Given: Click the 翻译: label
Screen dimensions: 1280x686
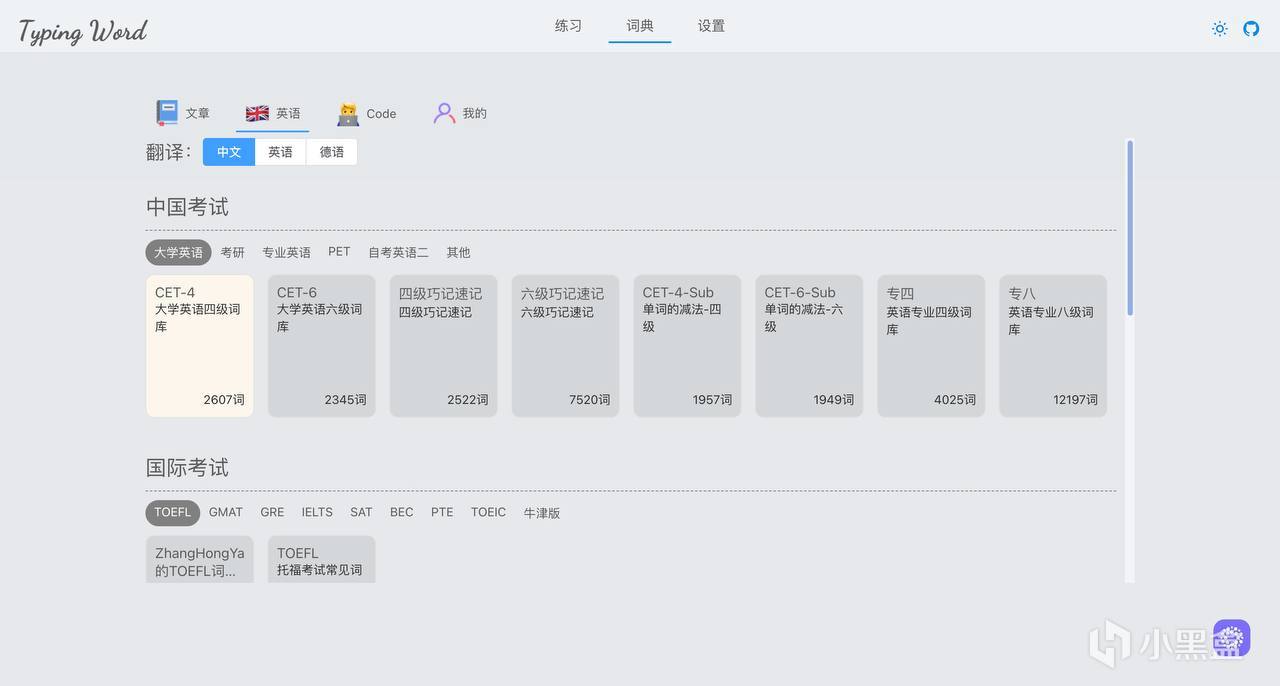Looking at the screenshot, I should coord(168,152).
